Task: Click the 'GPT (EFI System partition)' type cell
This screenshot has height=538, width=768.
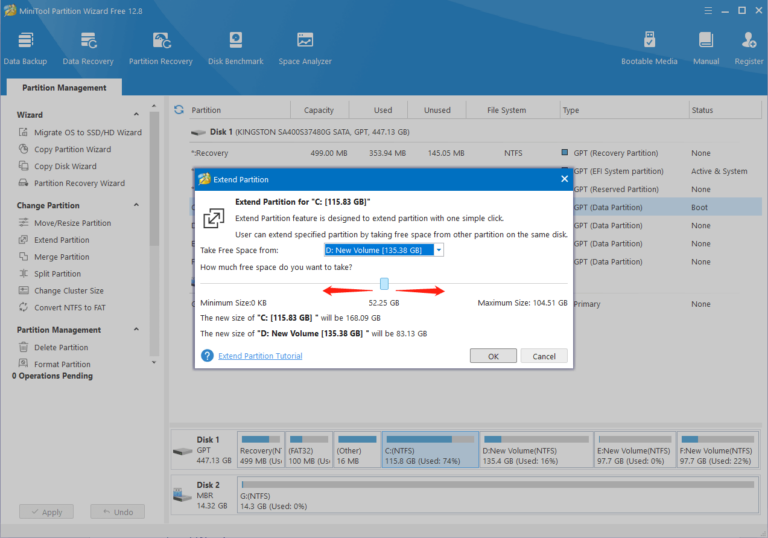Action: (618, 171)
